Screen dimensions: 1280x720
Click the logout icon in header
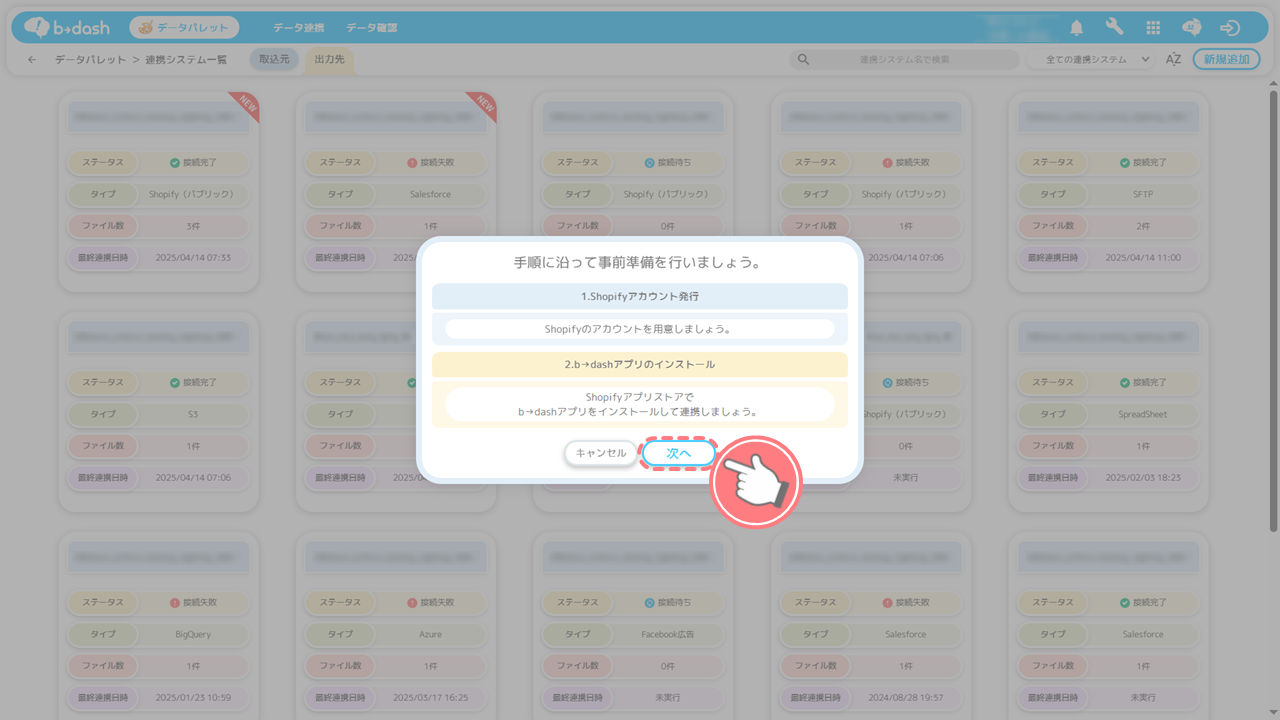[1230, 28]
